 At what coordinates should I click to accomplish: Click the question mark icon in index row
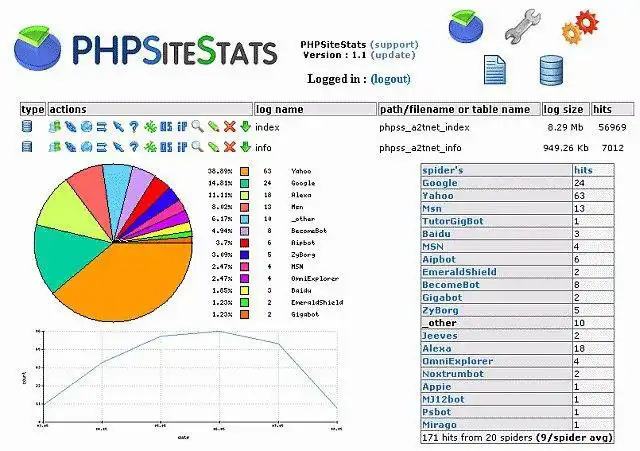pyautogui.click(x=134, y=127)
